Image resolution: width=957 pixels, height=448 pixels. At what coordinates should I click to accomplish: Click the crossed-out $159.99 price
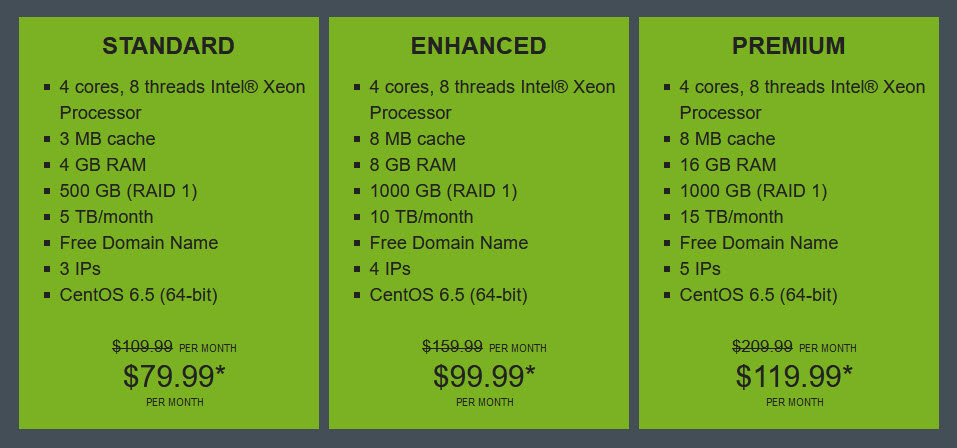tap(453, 347)
